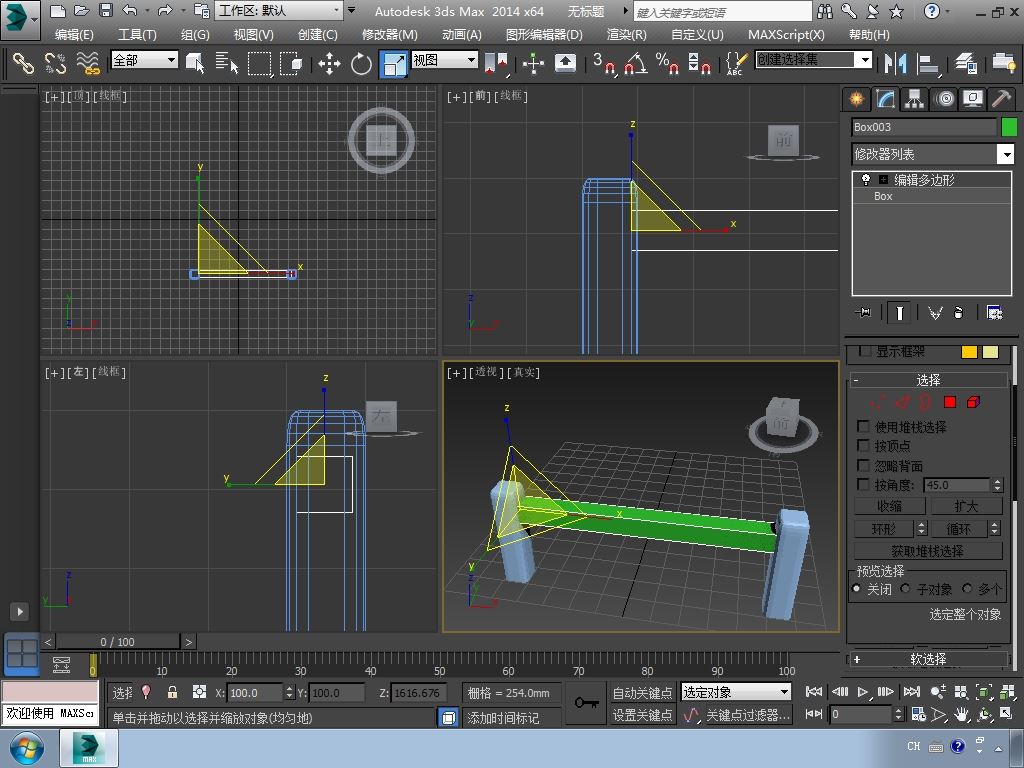The width and height of the screenshot is (1024, 768).
Task: Toggle the Spinner Snap icon
Action: point(699,63)
